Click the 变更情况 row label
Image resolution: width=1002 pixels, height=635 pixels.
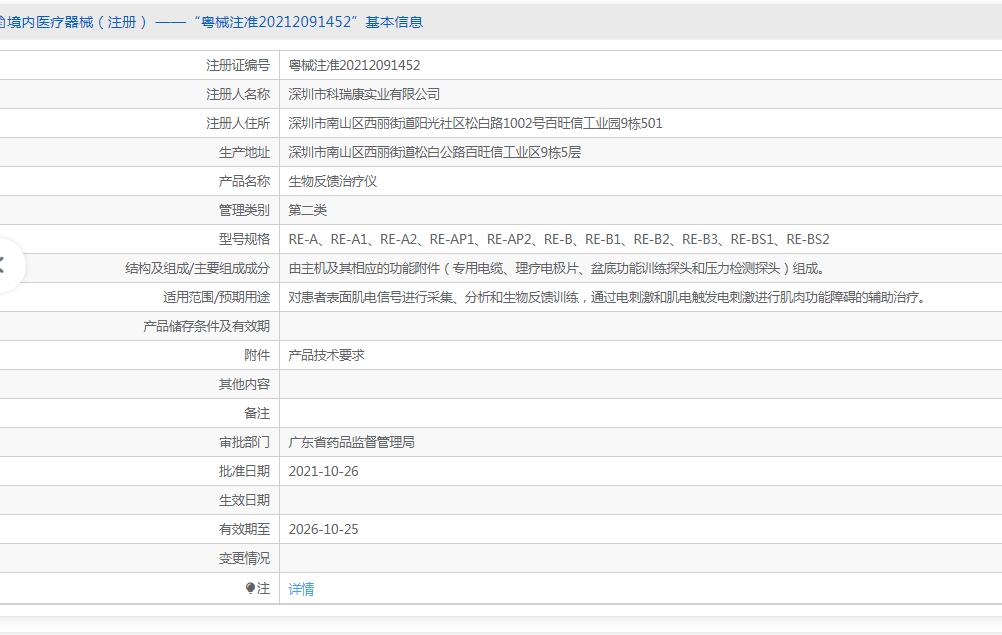pyautogui.click(x=244, y=558)
